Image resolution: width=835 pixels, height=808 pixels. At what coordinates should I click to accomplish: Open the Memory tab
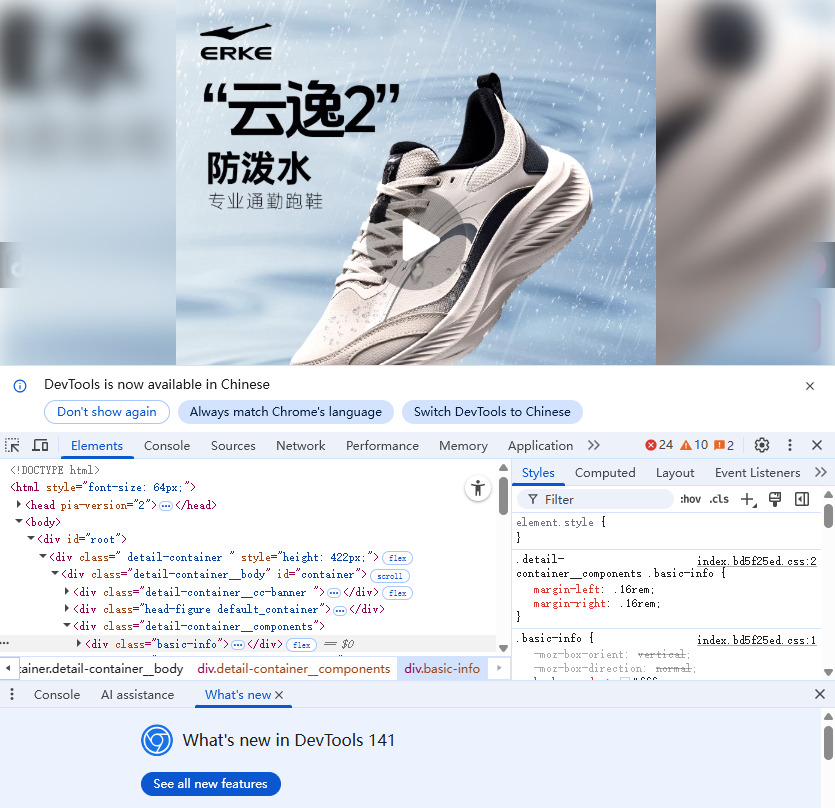[x=463, y=446]
